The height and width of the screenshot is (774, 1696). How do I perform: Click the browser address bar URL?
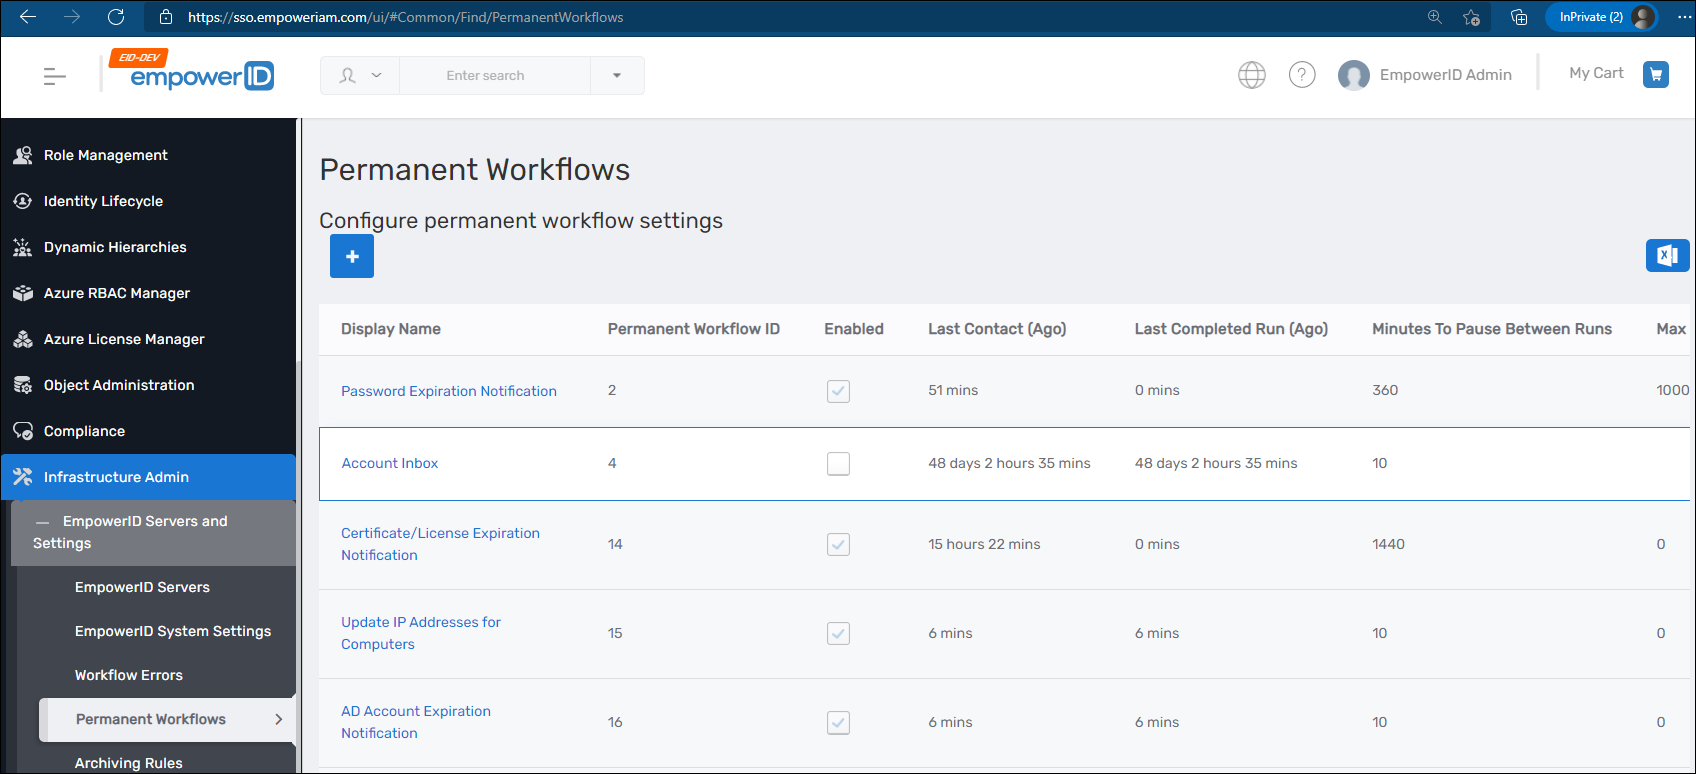pos(406,17)
